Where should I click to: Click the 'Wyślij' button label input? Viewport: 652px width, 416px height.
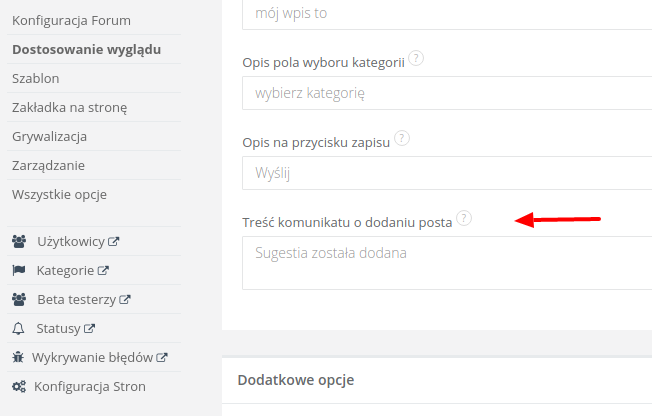pos(446,173)
